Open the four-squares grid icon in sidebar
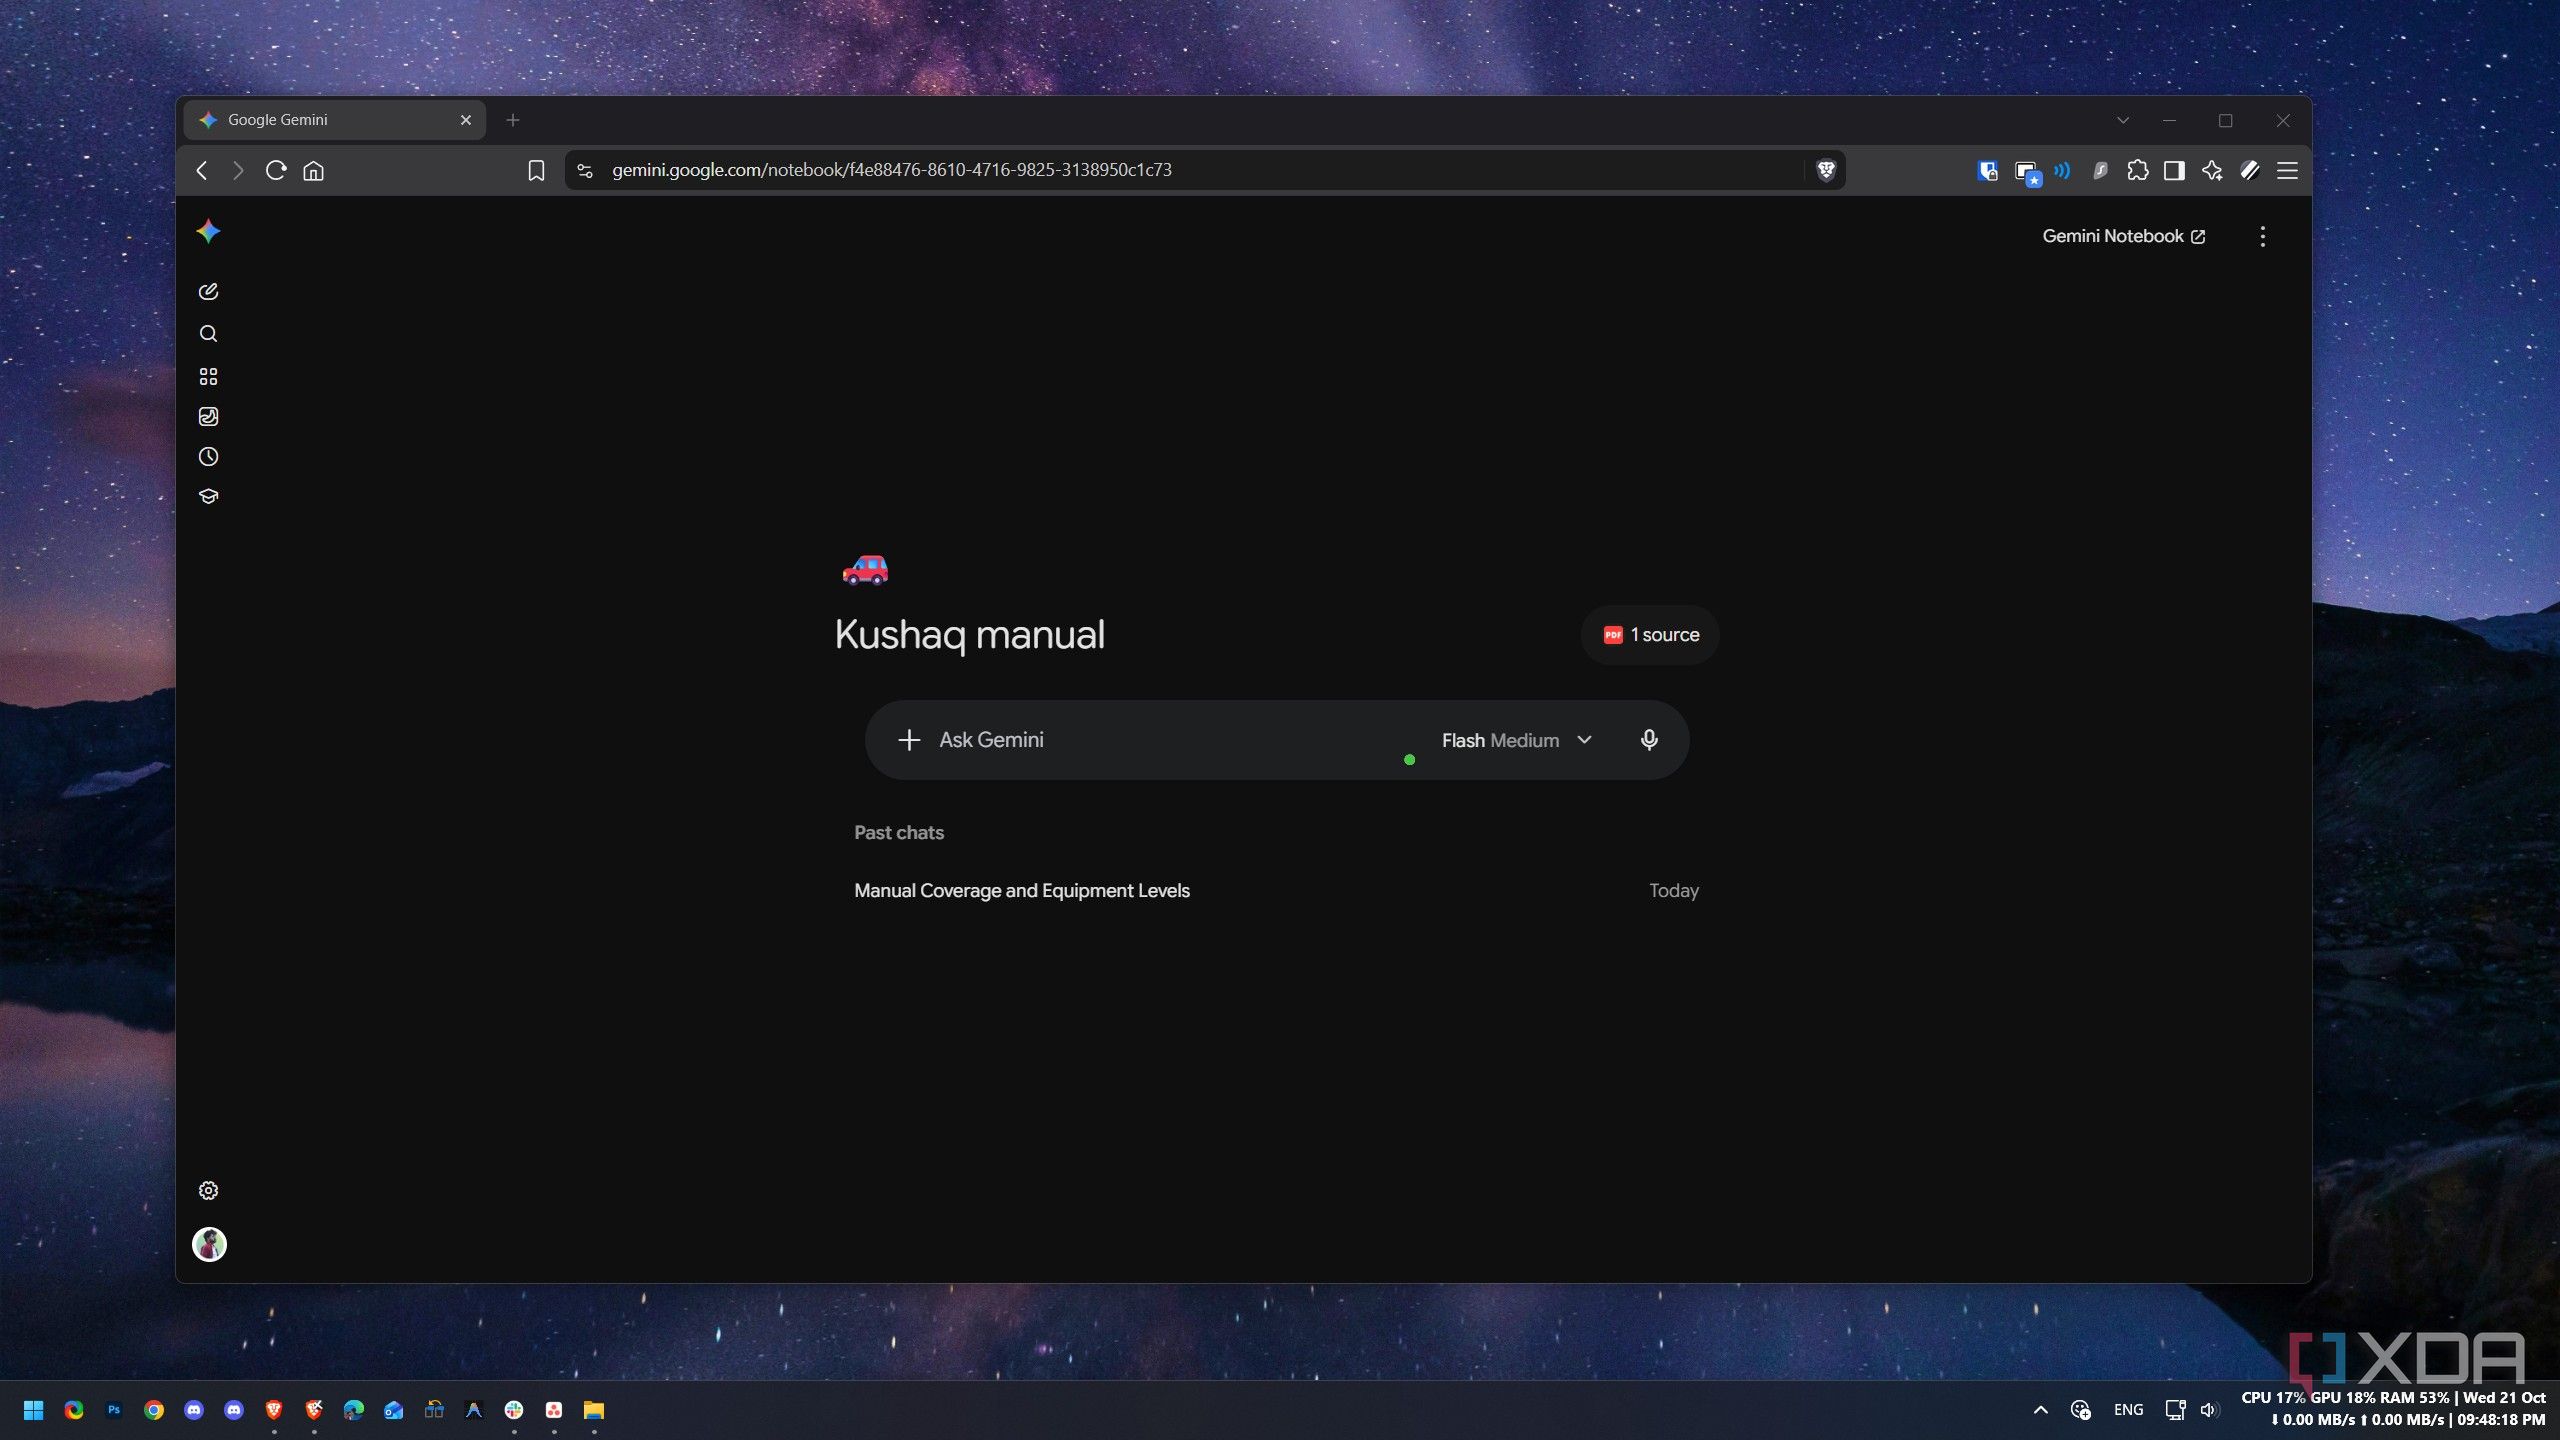Viewport: 2560px width, 1440px height. [x=208, y=377]
